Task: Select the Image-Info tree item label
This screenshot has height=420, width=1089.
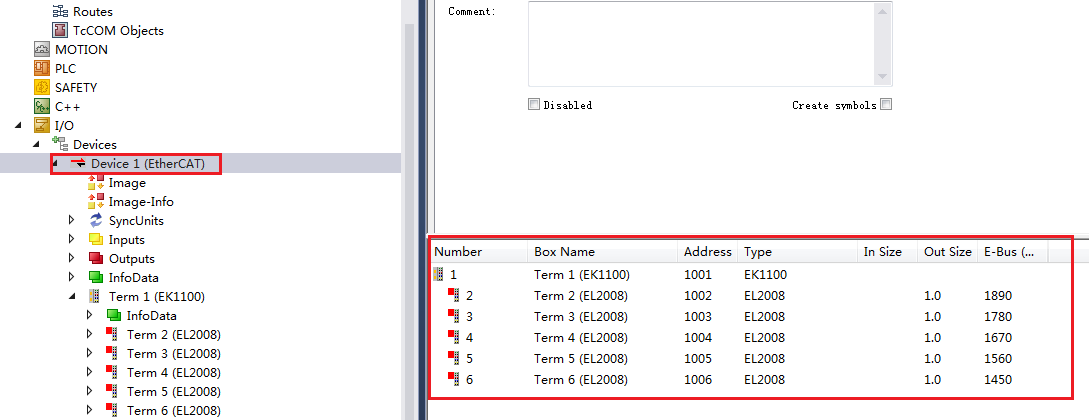Action: [141, 202]
